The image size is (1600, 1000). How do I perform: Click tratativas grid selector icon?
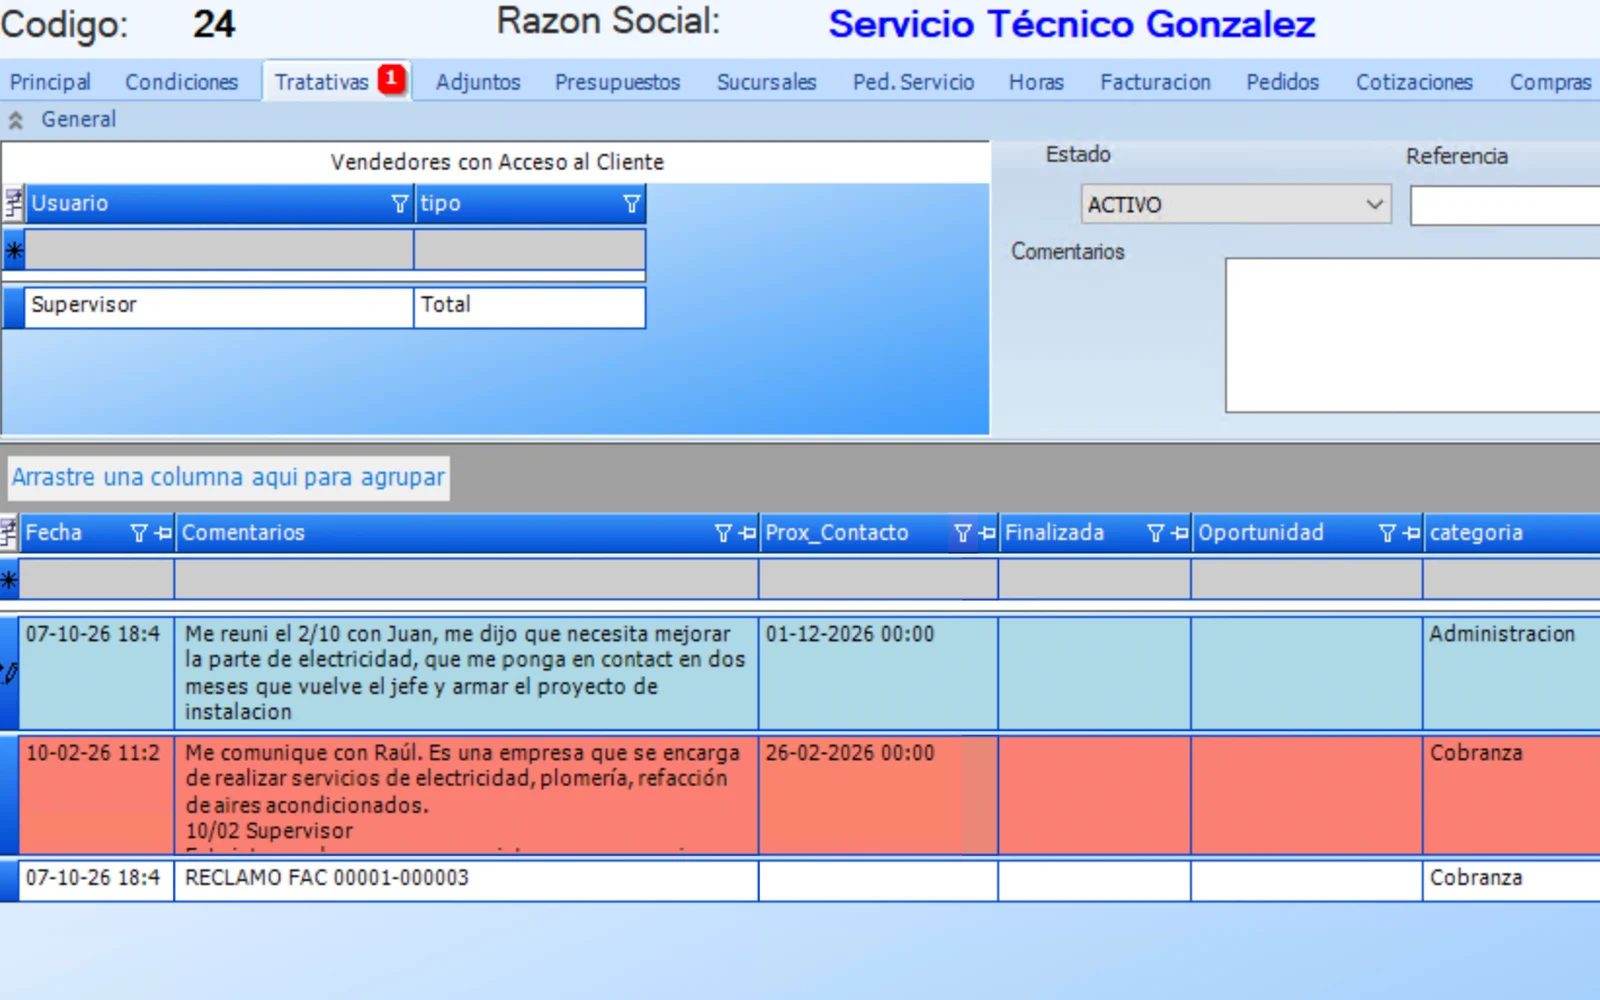tap(9, 533)
